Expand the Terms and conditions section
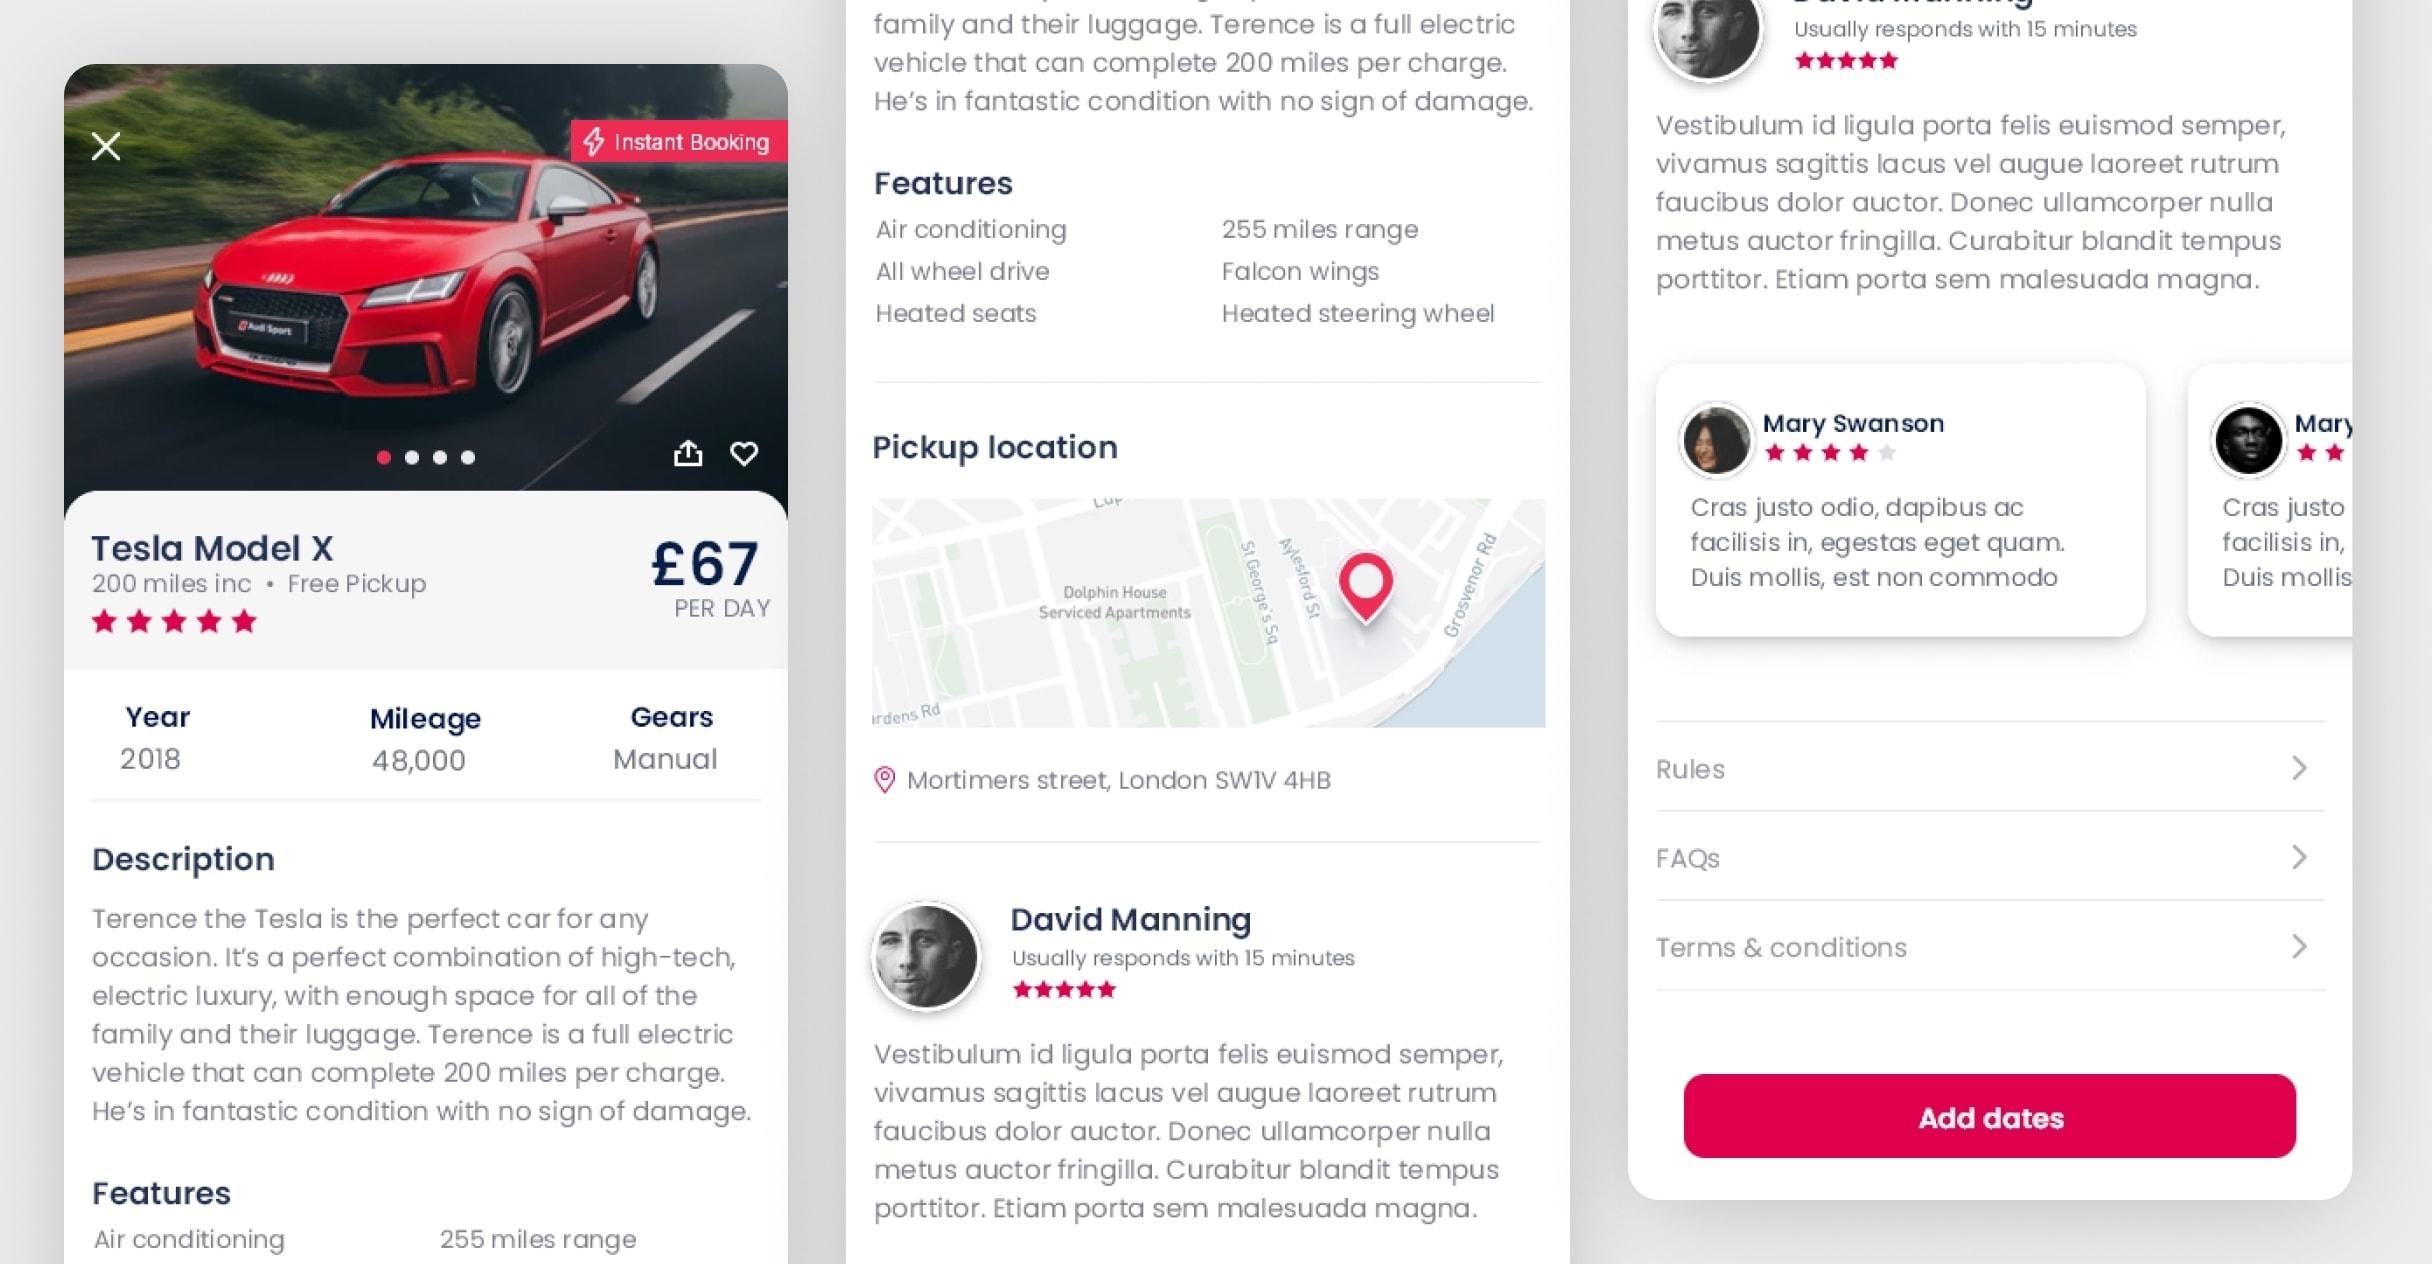The image size is (2432, 1264). click(1990, 947)
